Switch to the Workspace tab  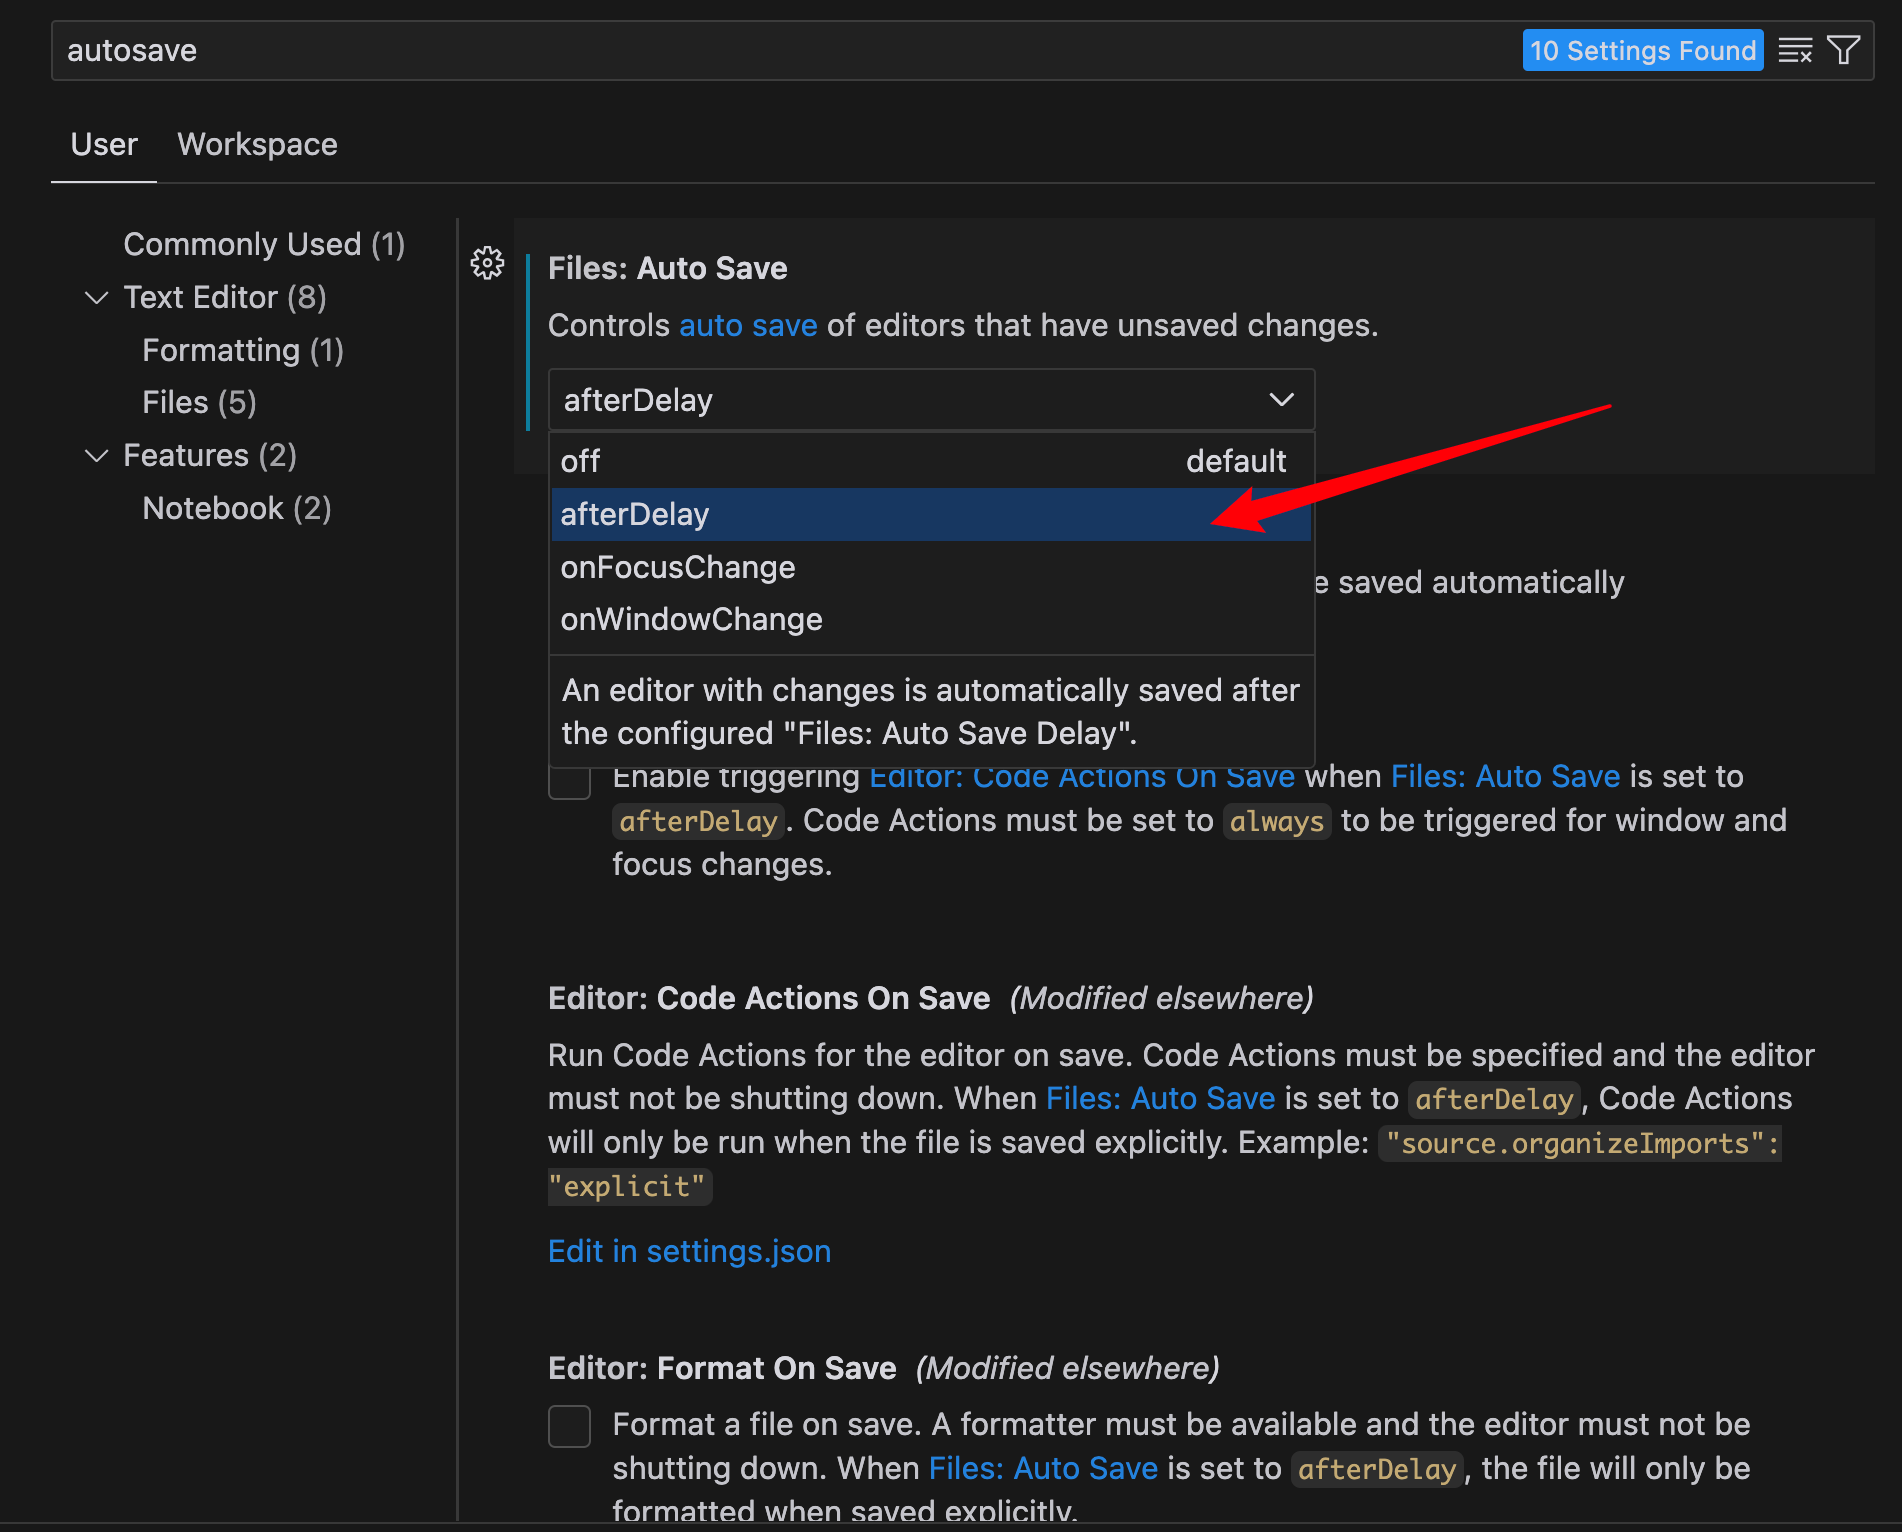pos(257,145)
